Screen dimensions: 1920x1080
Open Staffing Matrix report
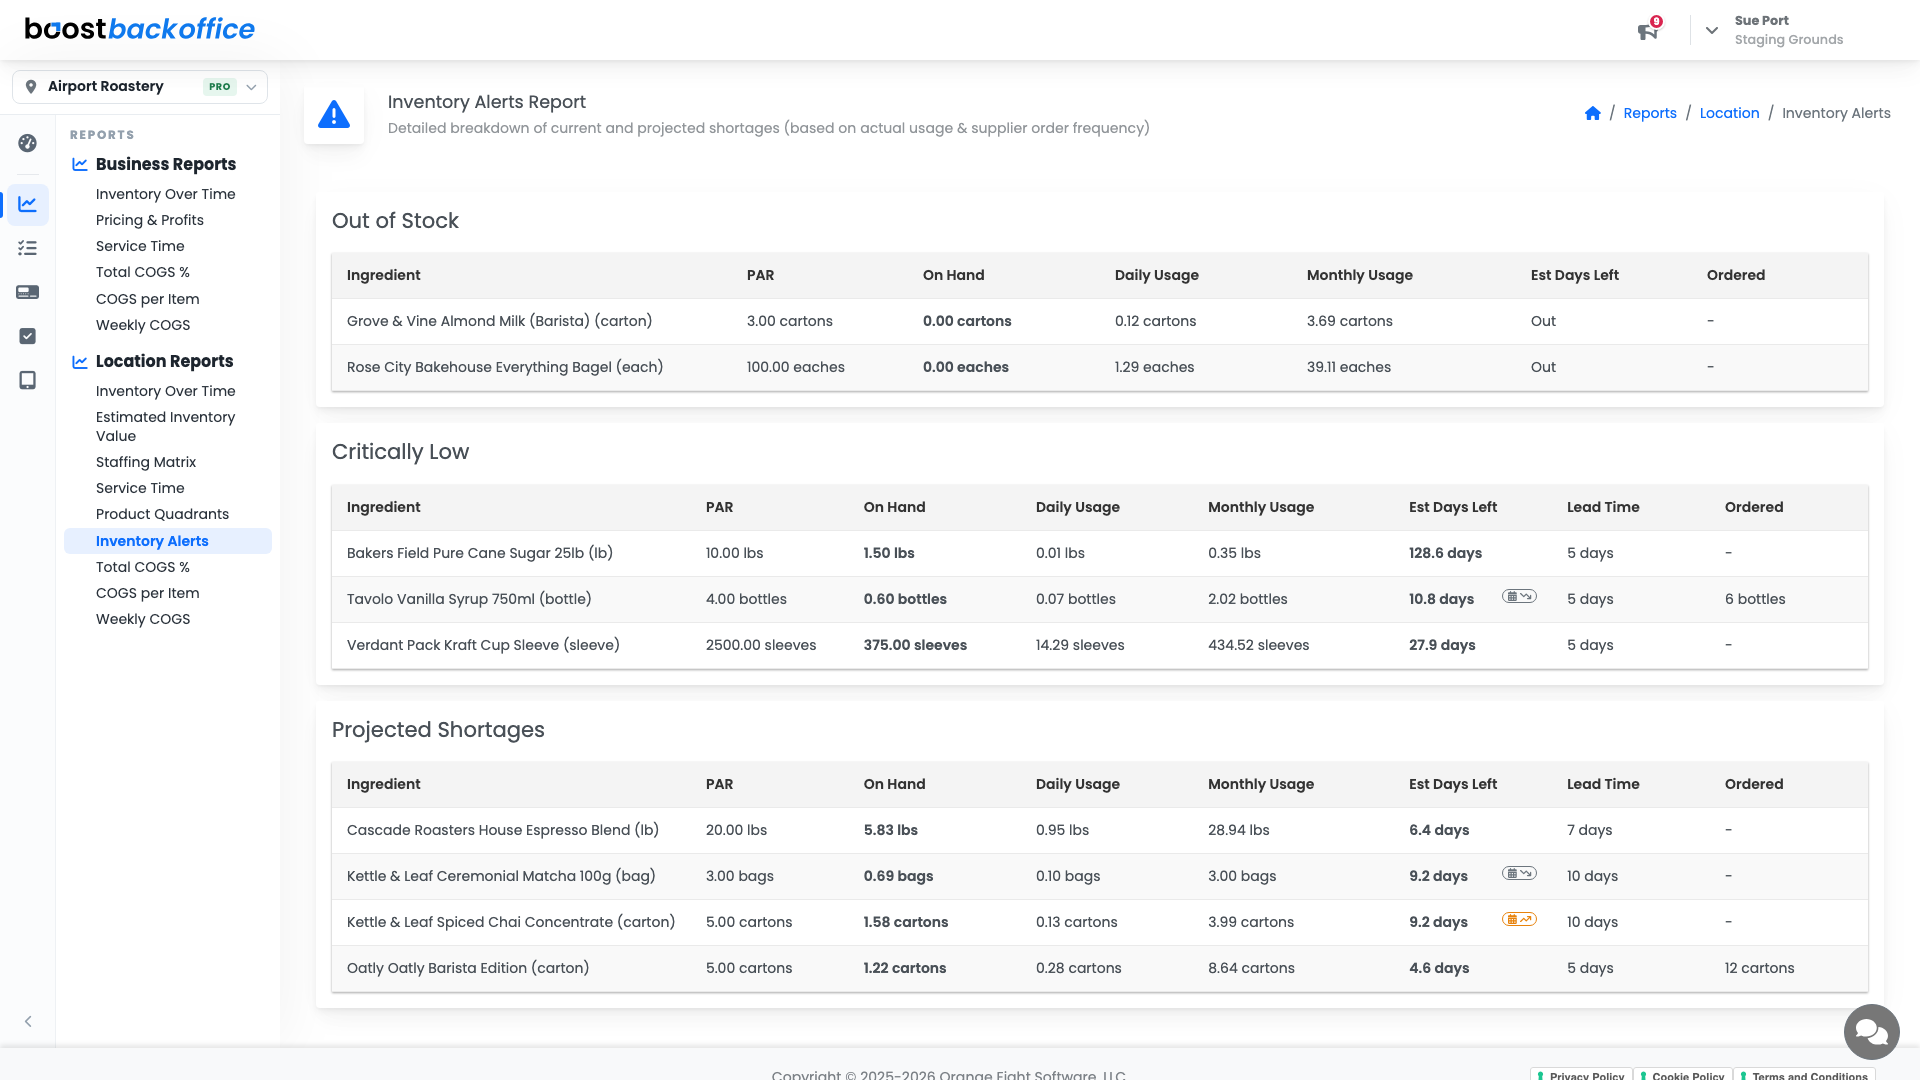146,462
